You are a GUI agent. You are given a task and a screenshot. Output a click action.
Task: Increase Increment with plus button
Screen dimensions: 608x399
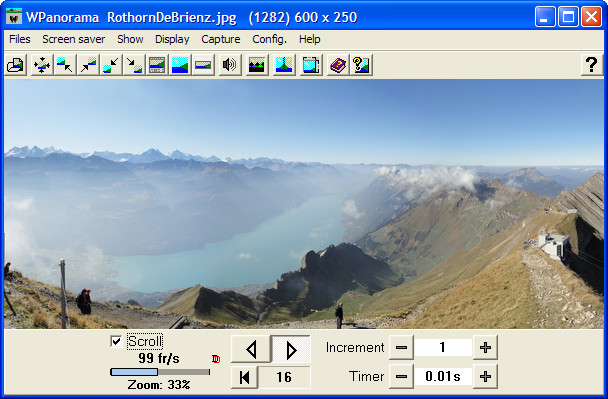click(x=485, y=347)
